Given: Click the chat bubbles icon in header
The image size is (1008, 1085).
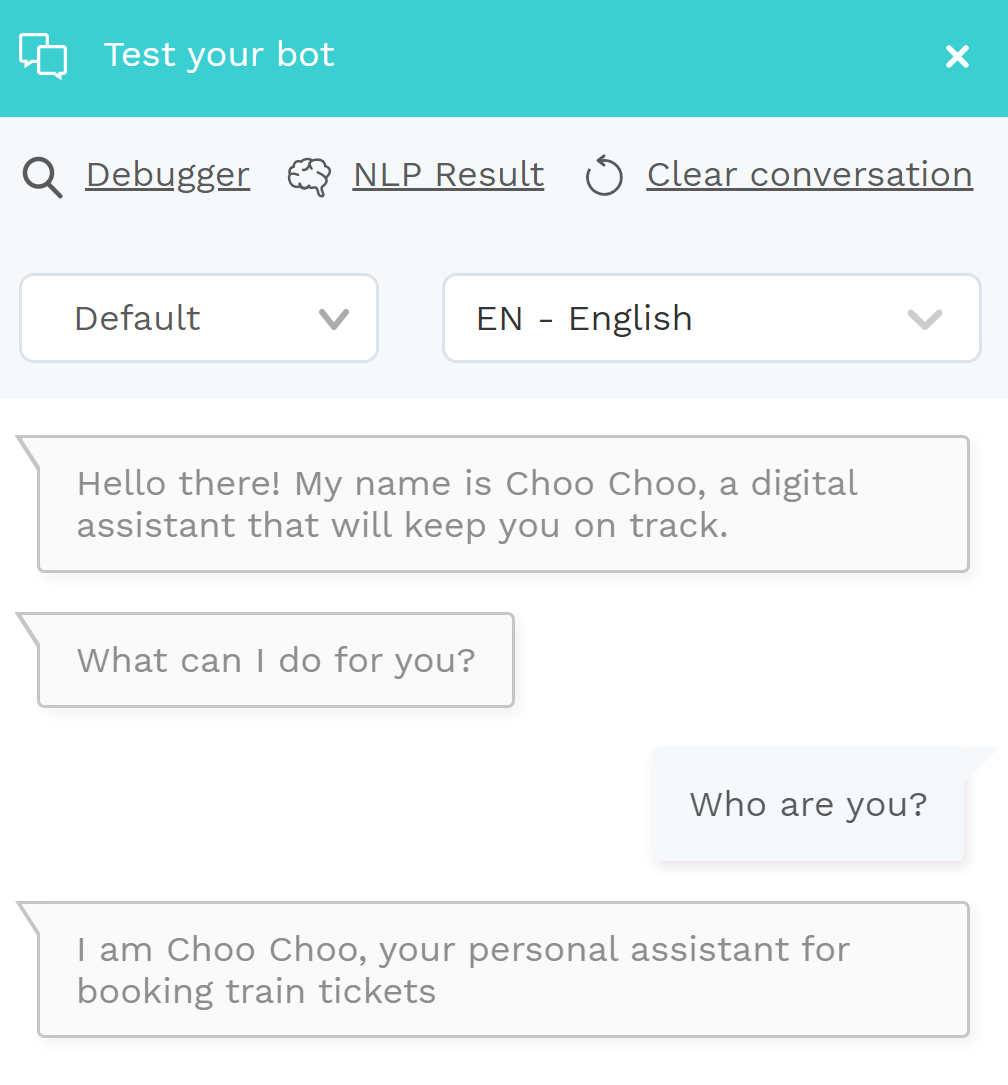Looking at the screenshot, I should click(43, 55).
